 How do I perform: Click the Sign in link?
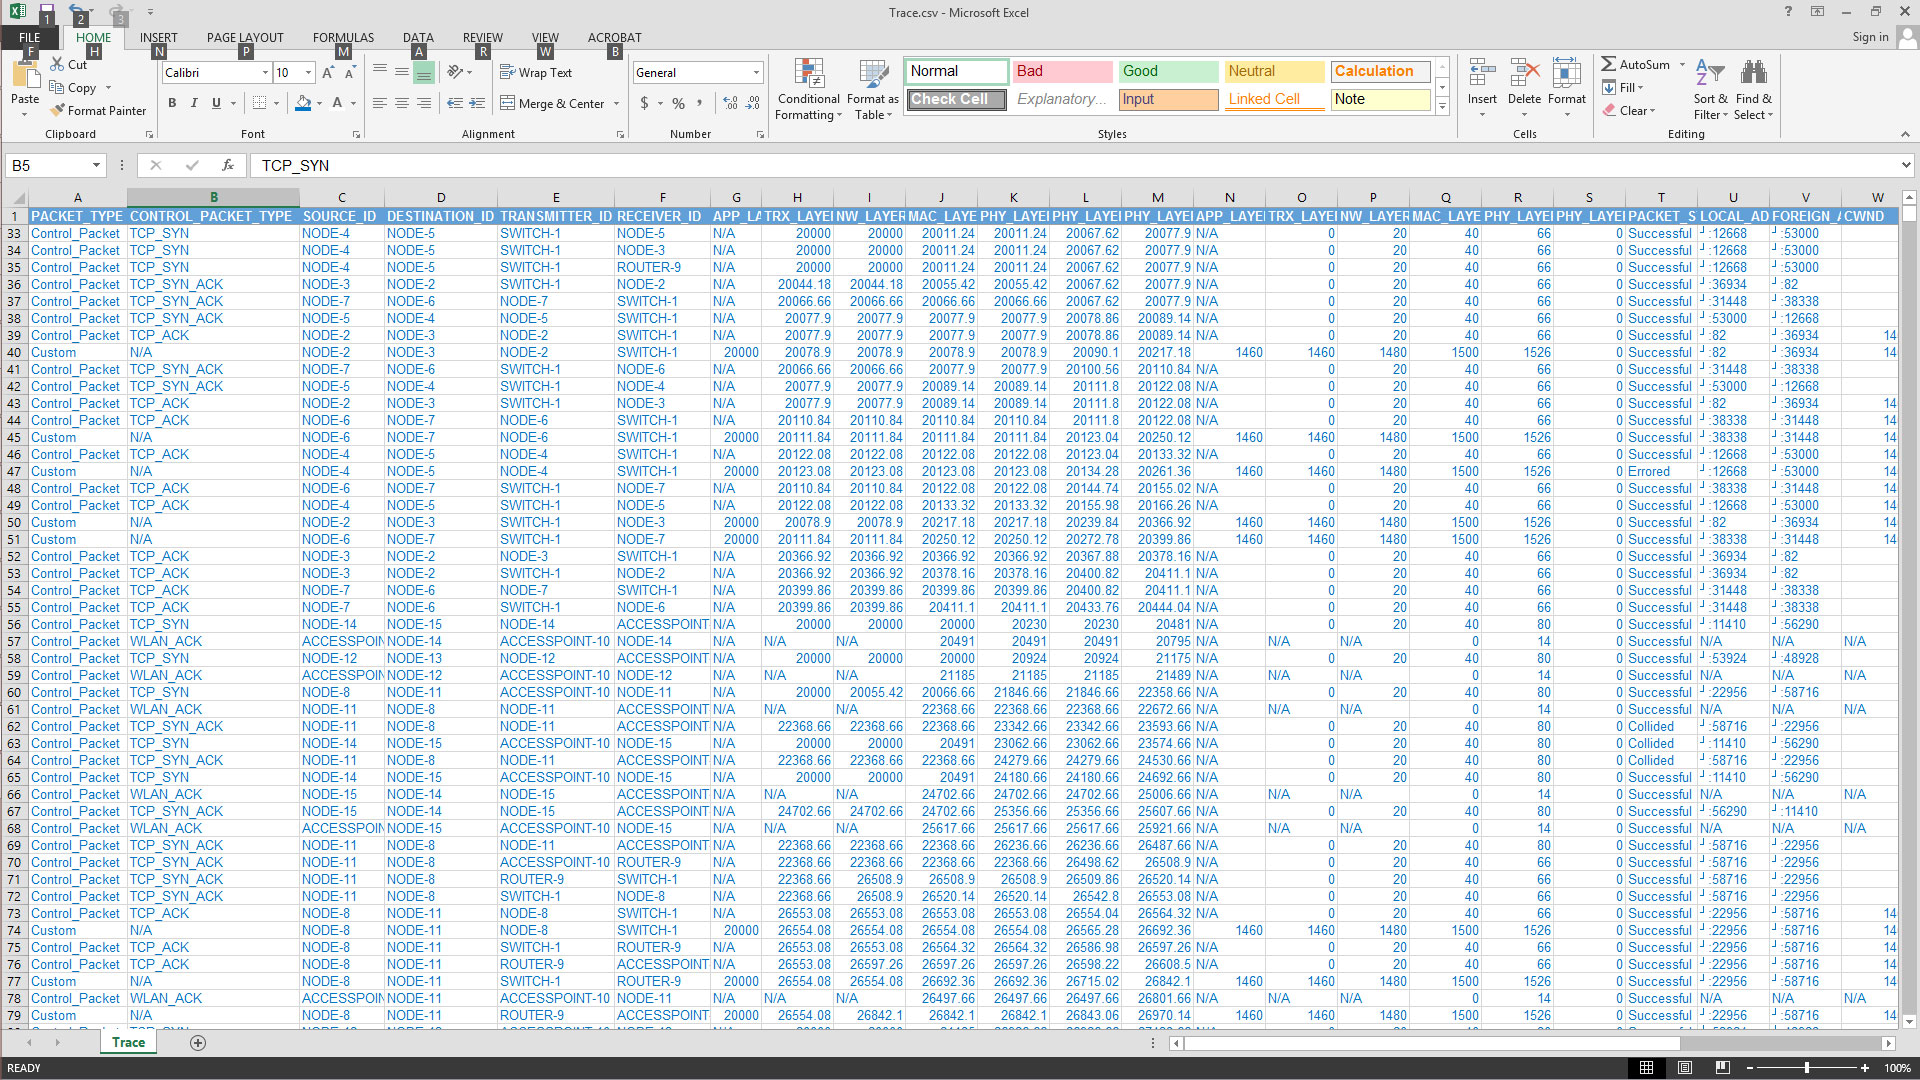[x=1869, y=37]
